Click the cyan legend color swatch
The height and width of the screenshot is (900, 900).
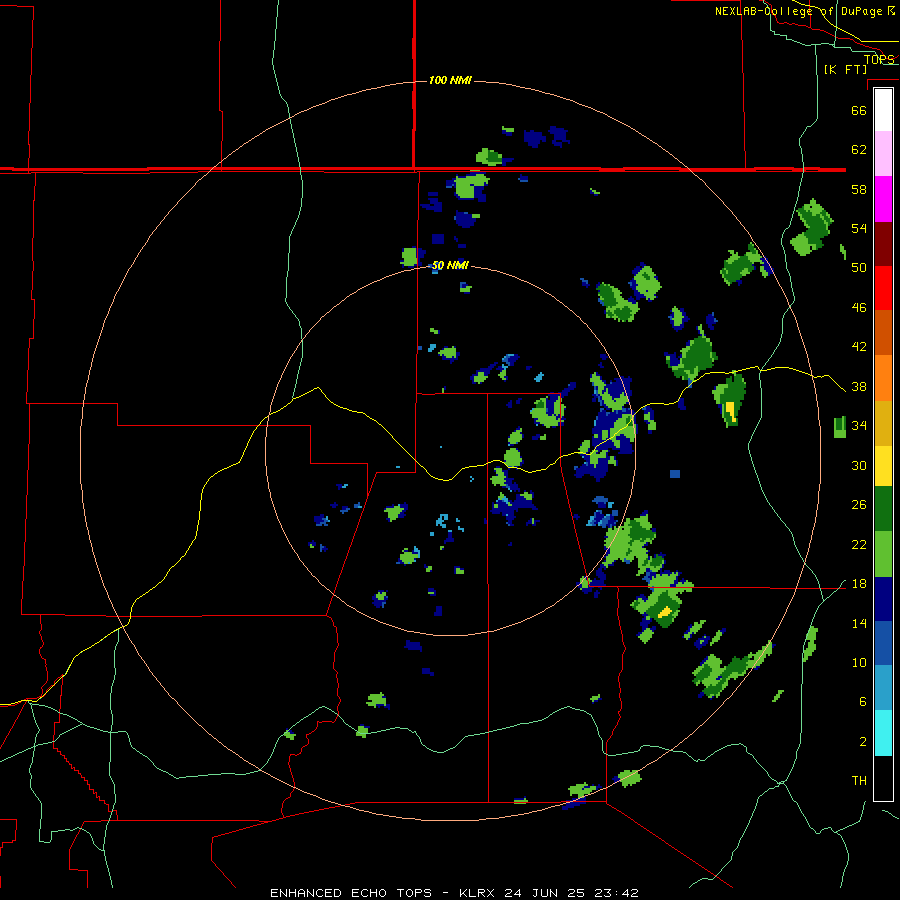coord(883,733)
